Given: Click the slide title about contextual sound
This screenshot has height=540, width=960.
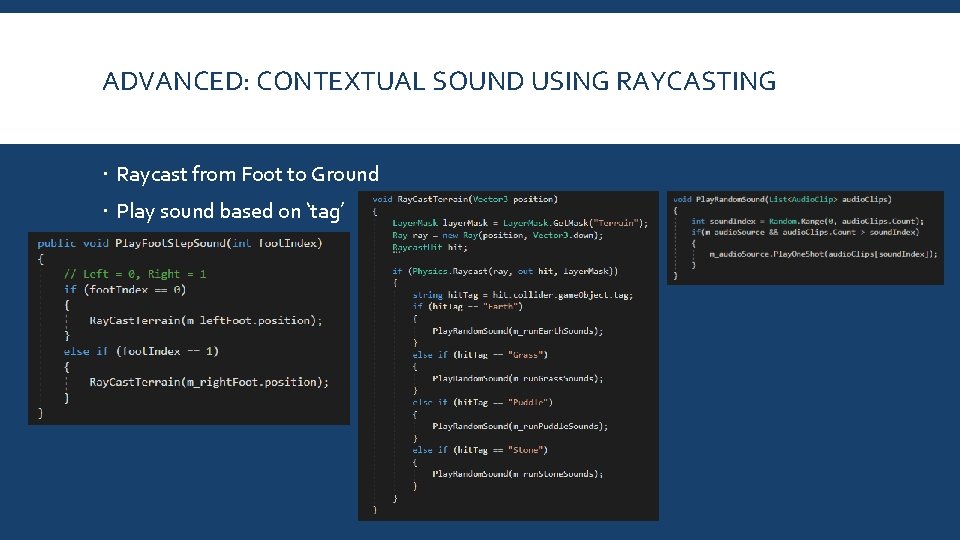Looking at the screenshot, I should (439, 81).
